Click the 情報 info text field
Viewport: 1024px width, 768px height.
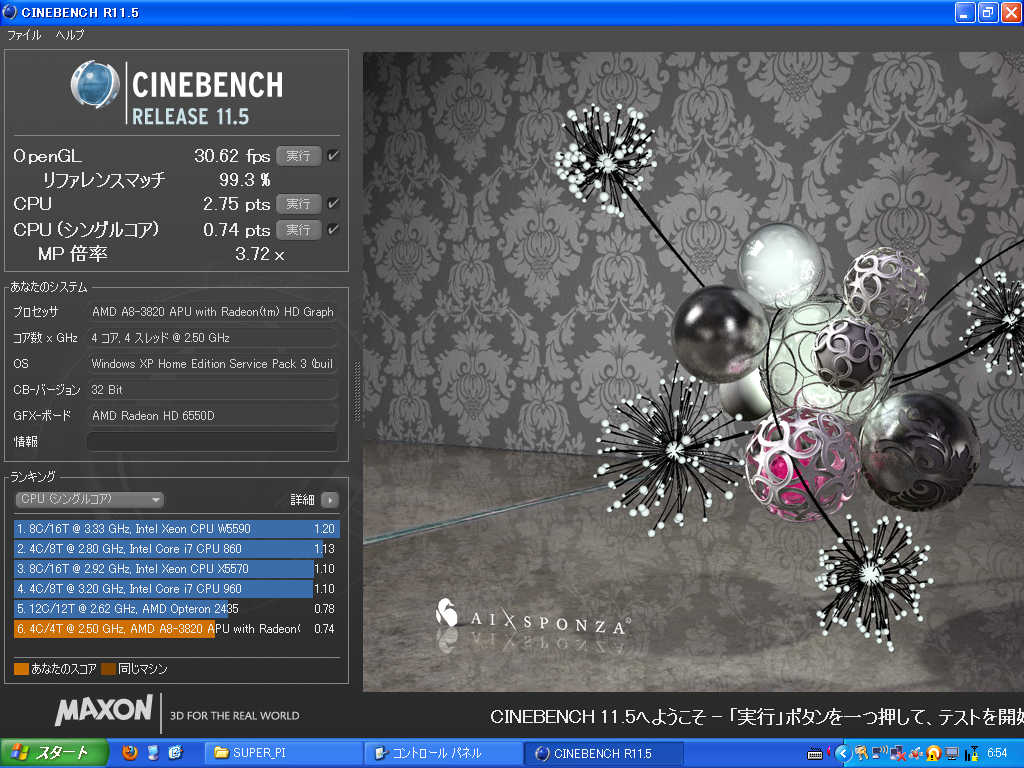(x=211, y=441)
